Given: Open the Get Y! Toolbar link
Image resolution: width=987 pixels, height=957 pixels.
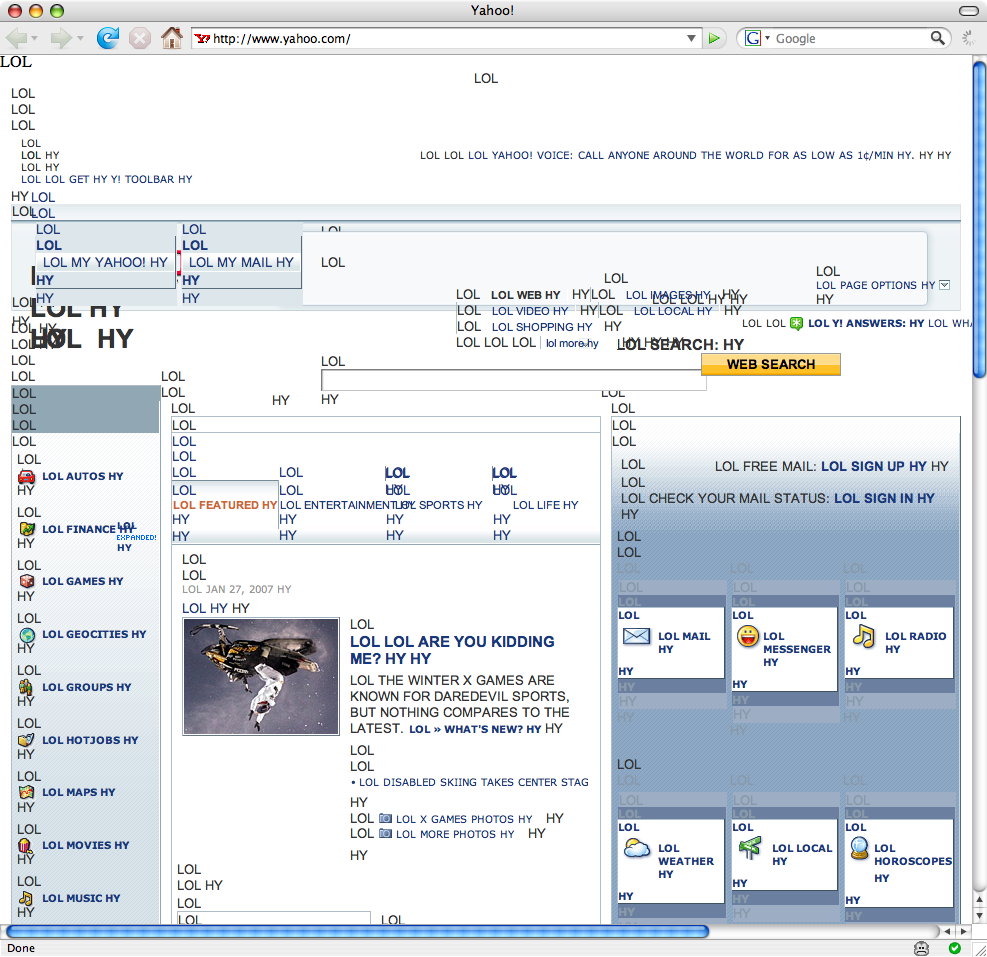Looking at the screenshot, I should point(107,179).
